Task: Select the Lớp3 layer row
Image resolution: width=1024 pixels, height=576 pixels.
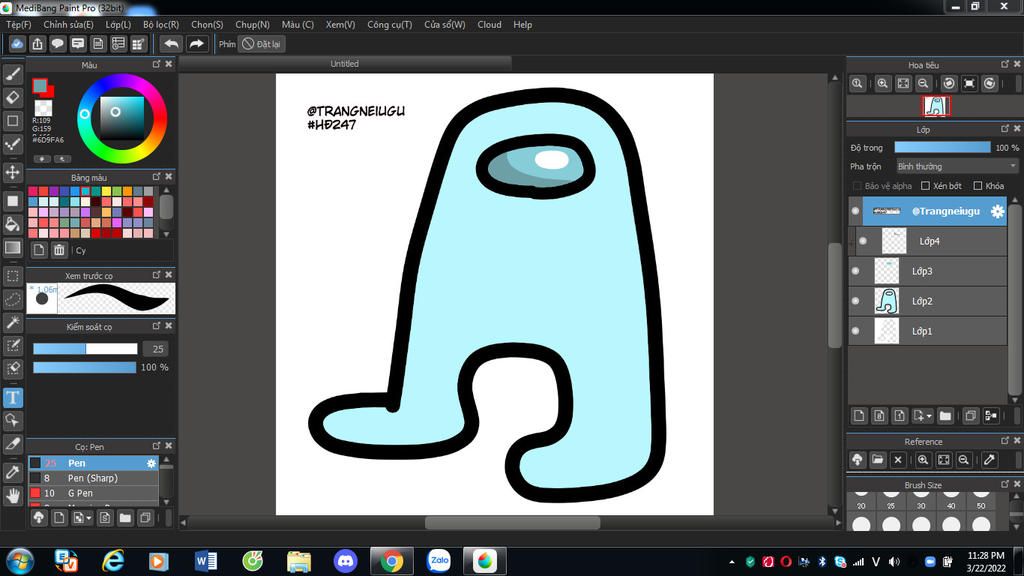Action: [x=928, y=271]
